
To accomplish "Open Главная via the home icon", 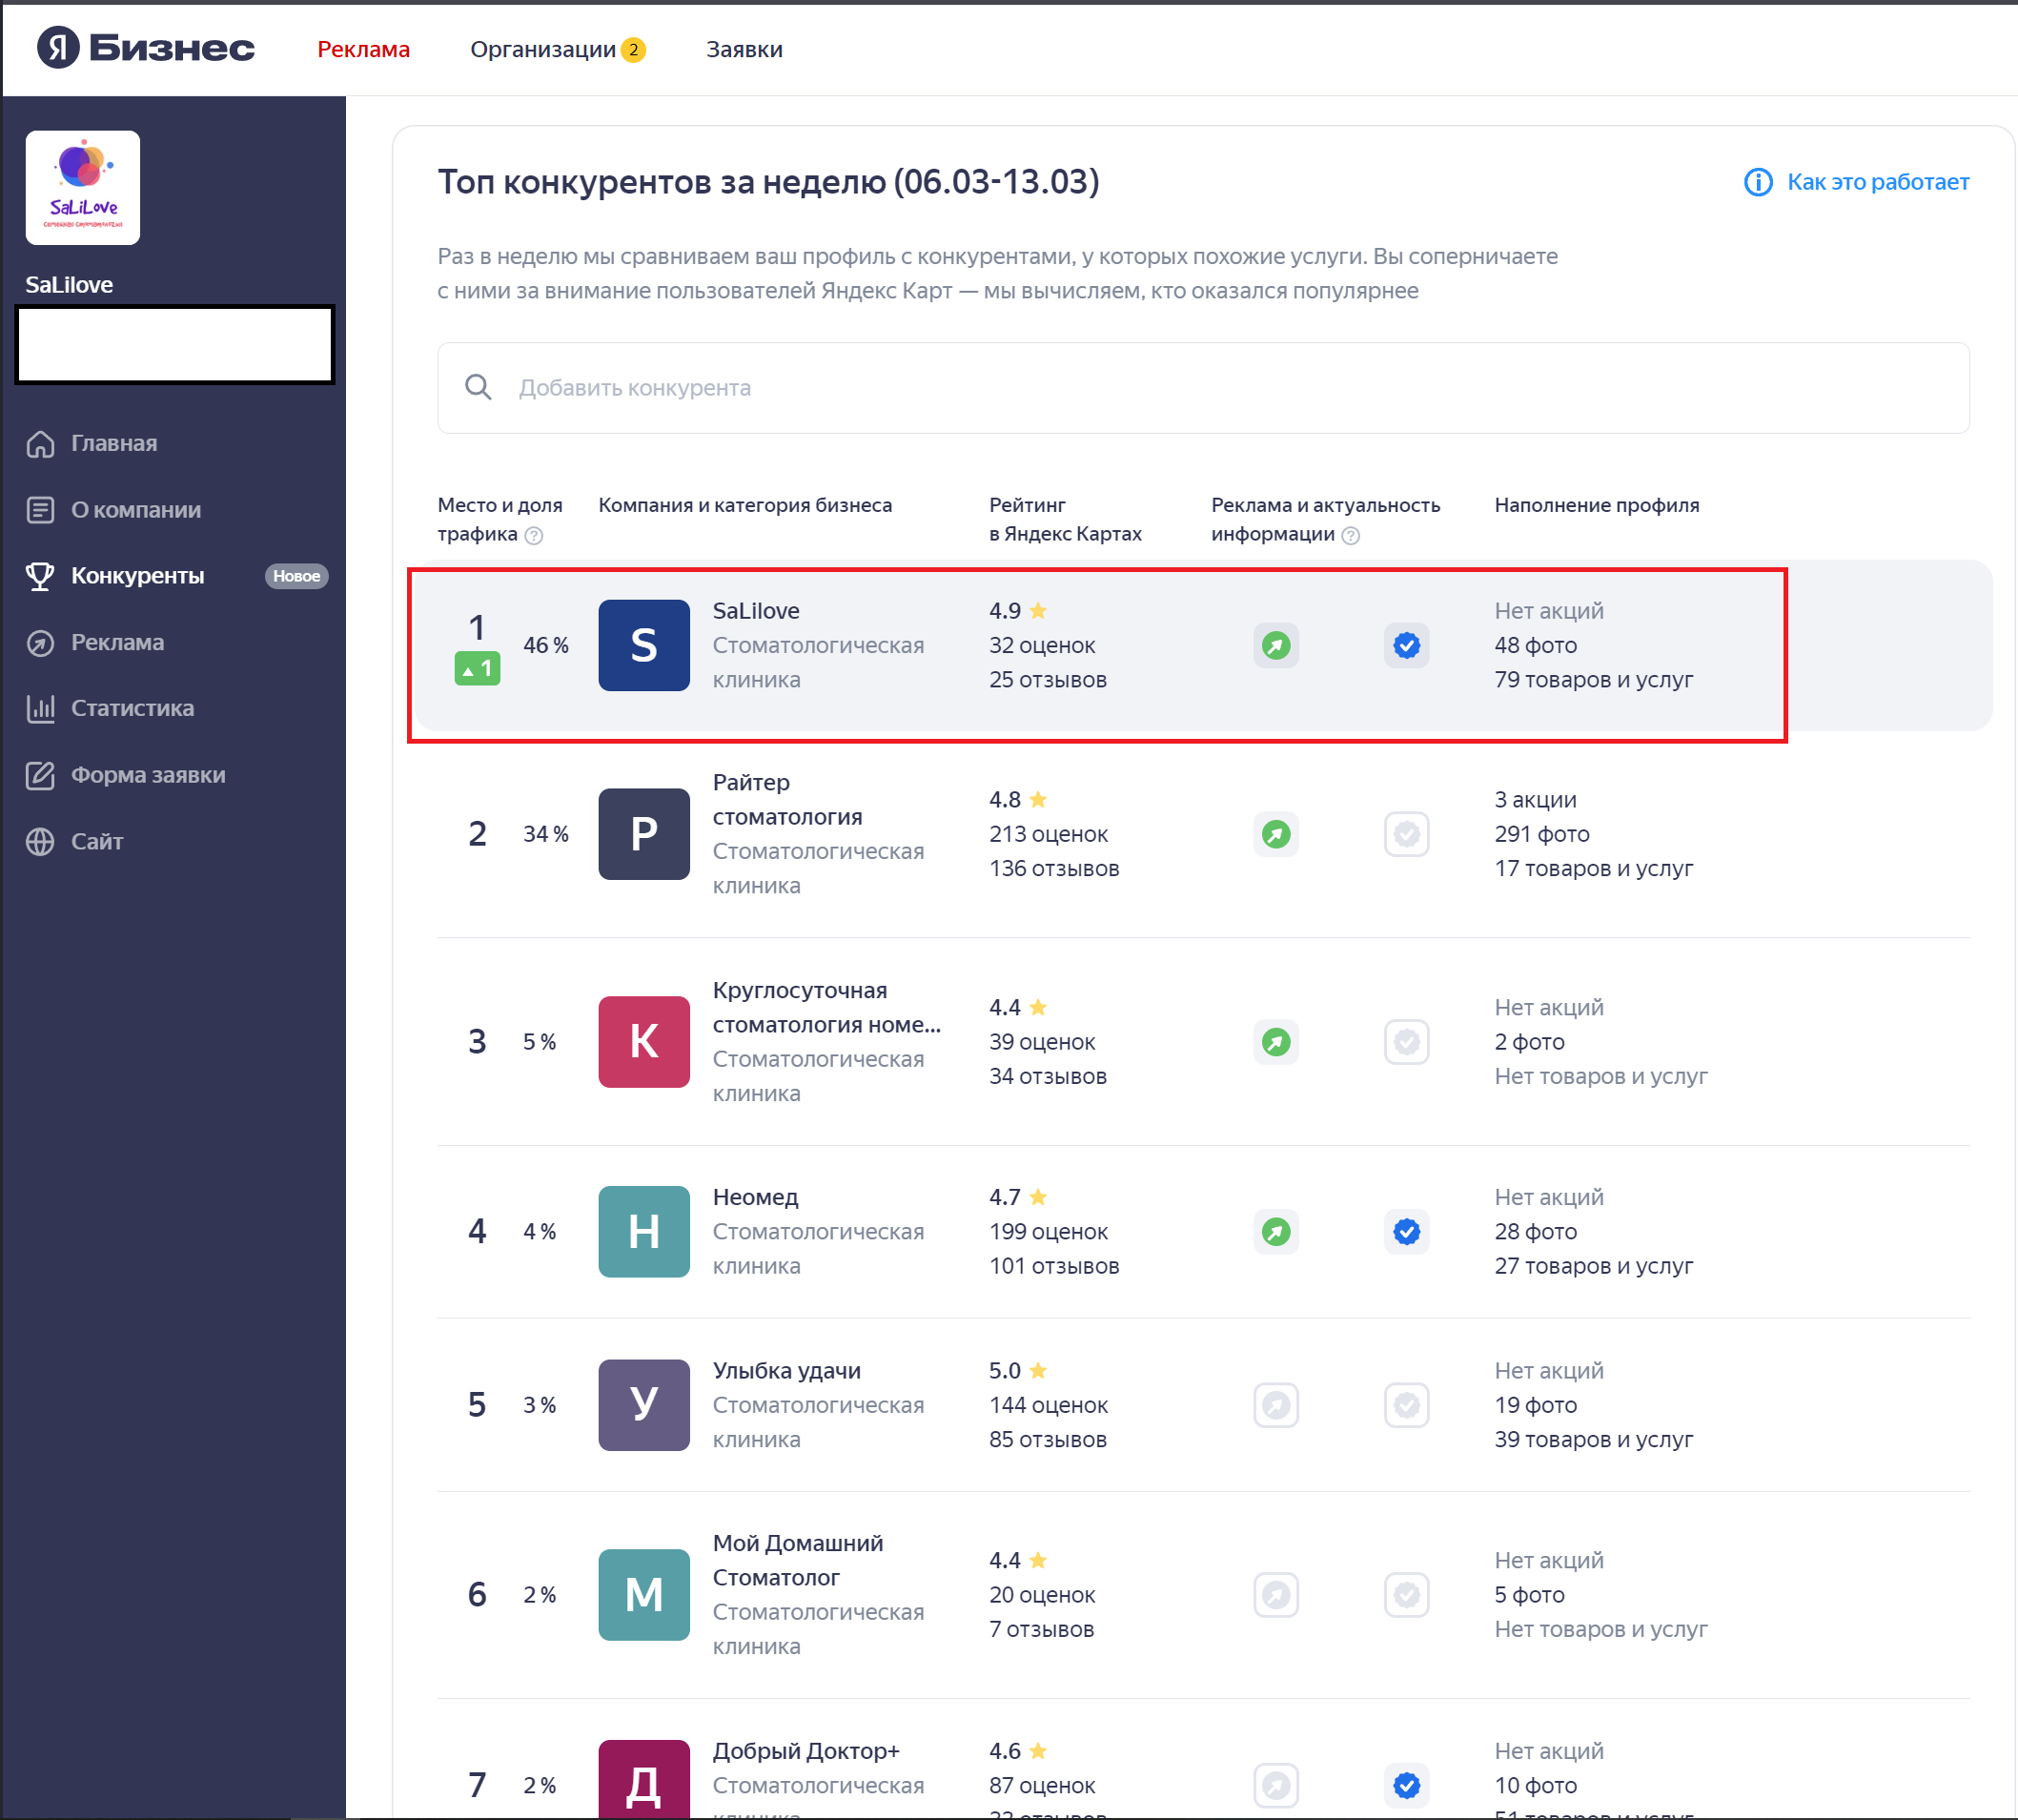I will point(40,443).
